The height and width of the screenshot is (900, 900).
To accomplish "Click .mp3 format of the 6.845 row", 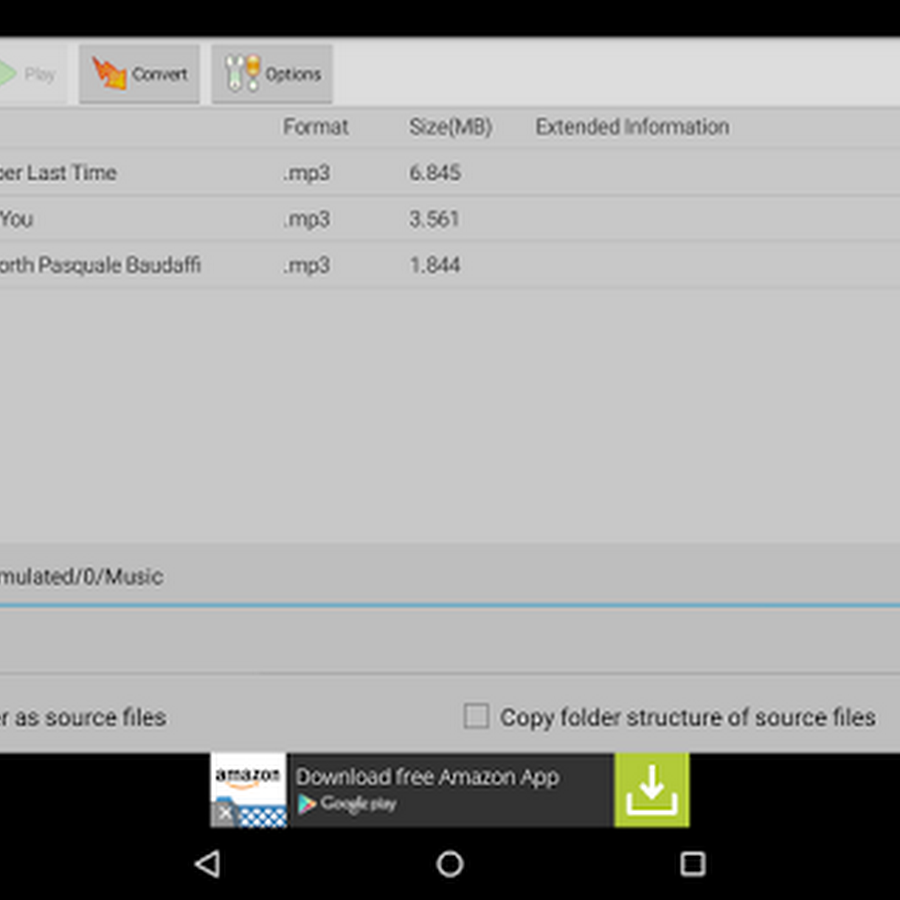I will pyautogui.click(x=307, y=173).
